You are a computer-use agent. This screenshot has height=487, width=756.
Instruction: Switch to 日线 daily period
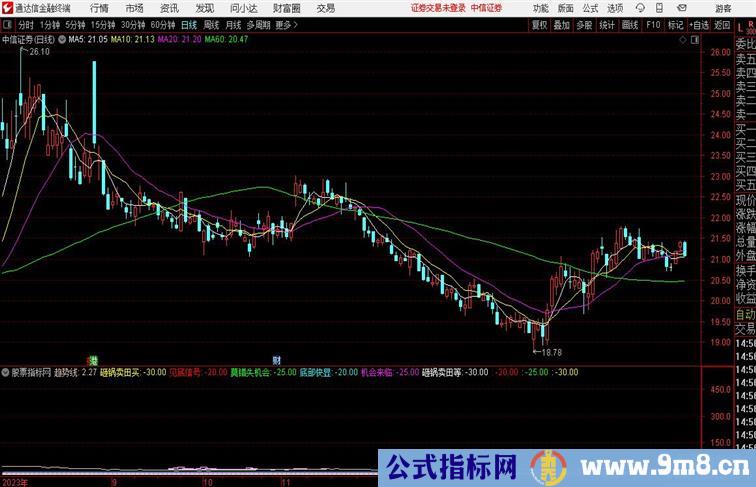189,25
